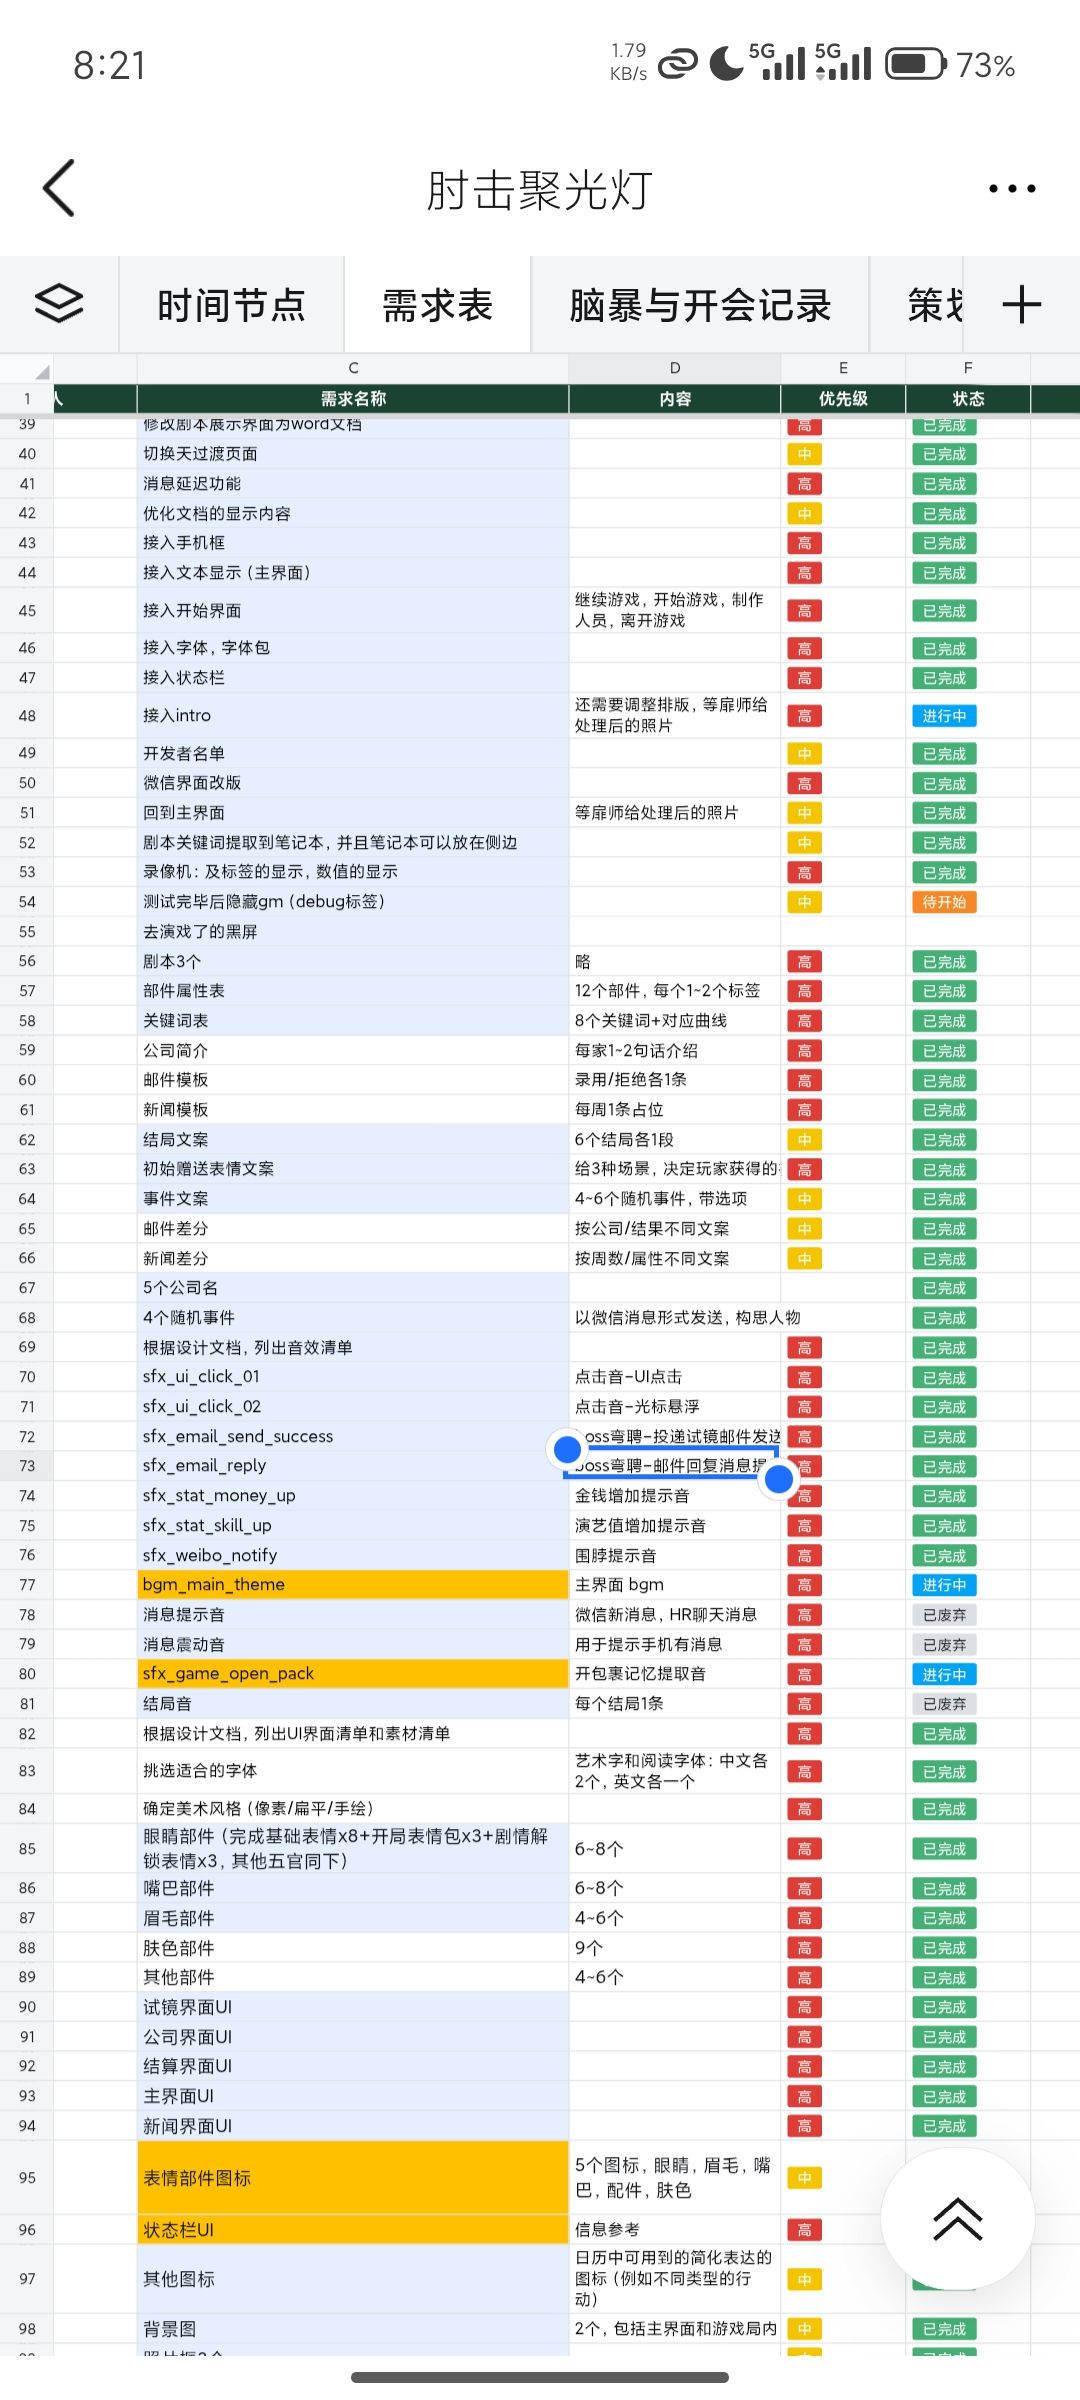The width and height of the screenshot is (1080, 2400).
Task: Select column F header
Action: (968, 369)
